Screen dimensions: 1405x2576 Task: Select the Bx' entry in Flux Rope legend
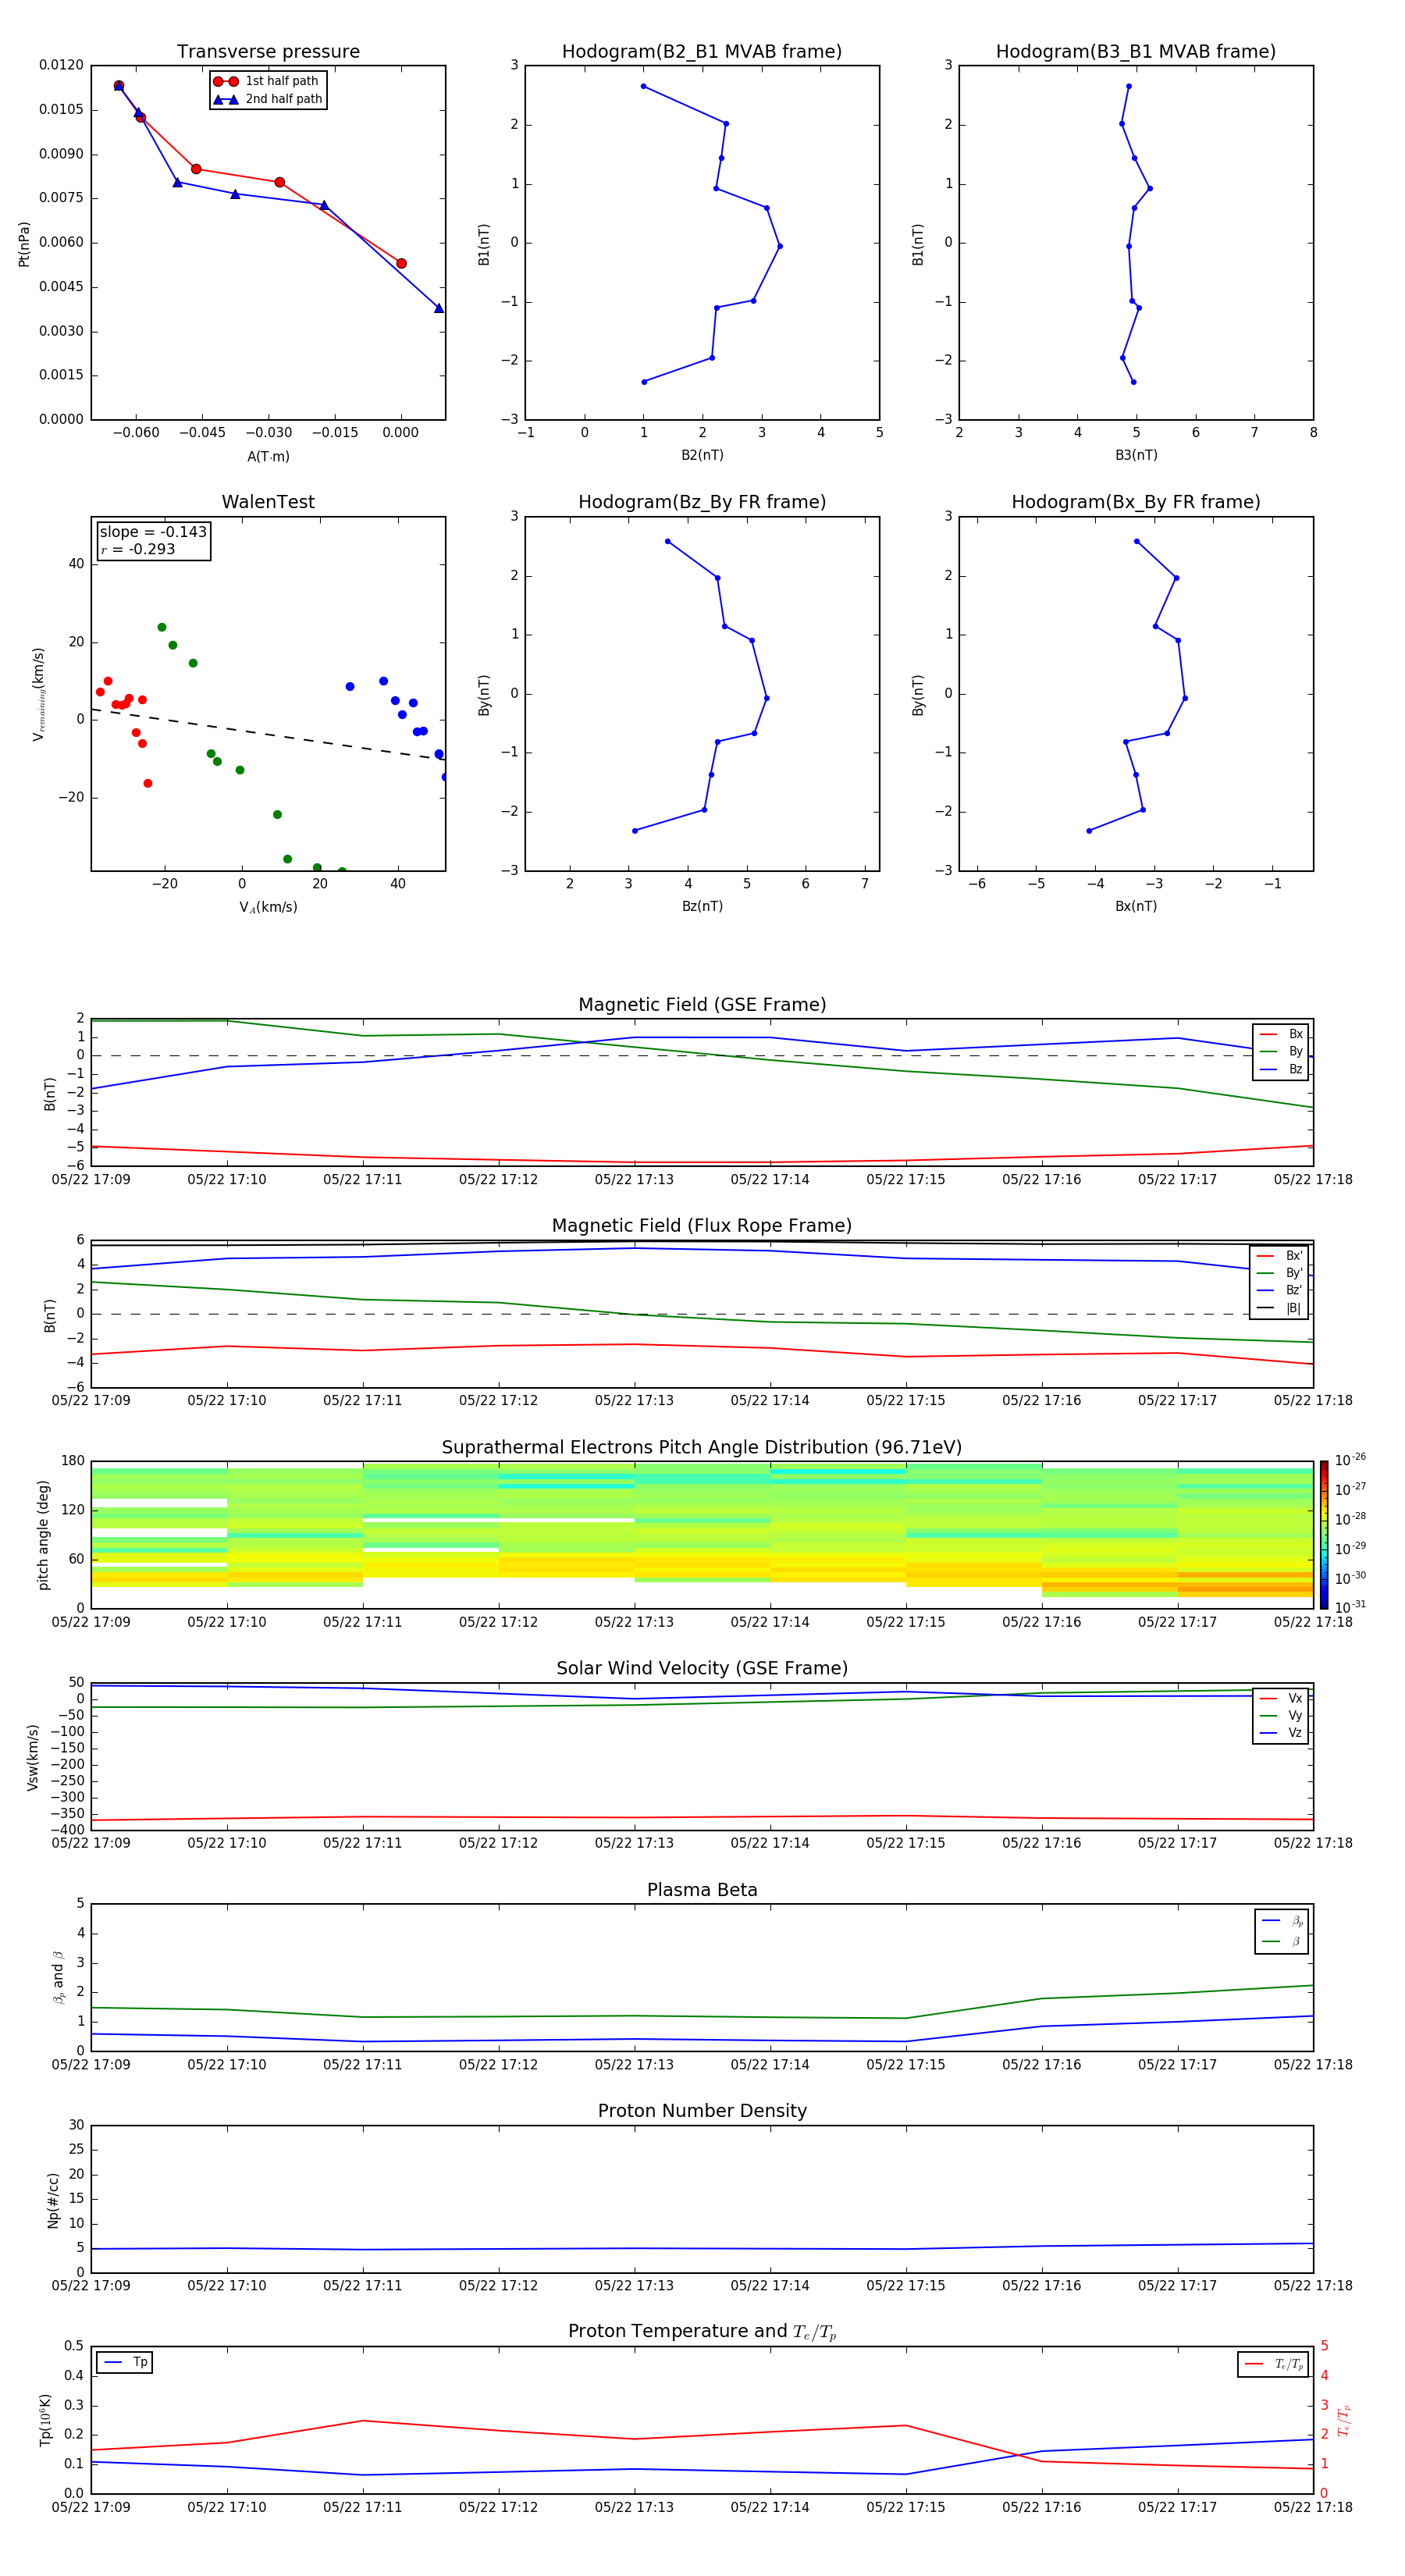1280,1256
